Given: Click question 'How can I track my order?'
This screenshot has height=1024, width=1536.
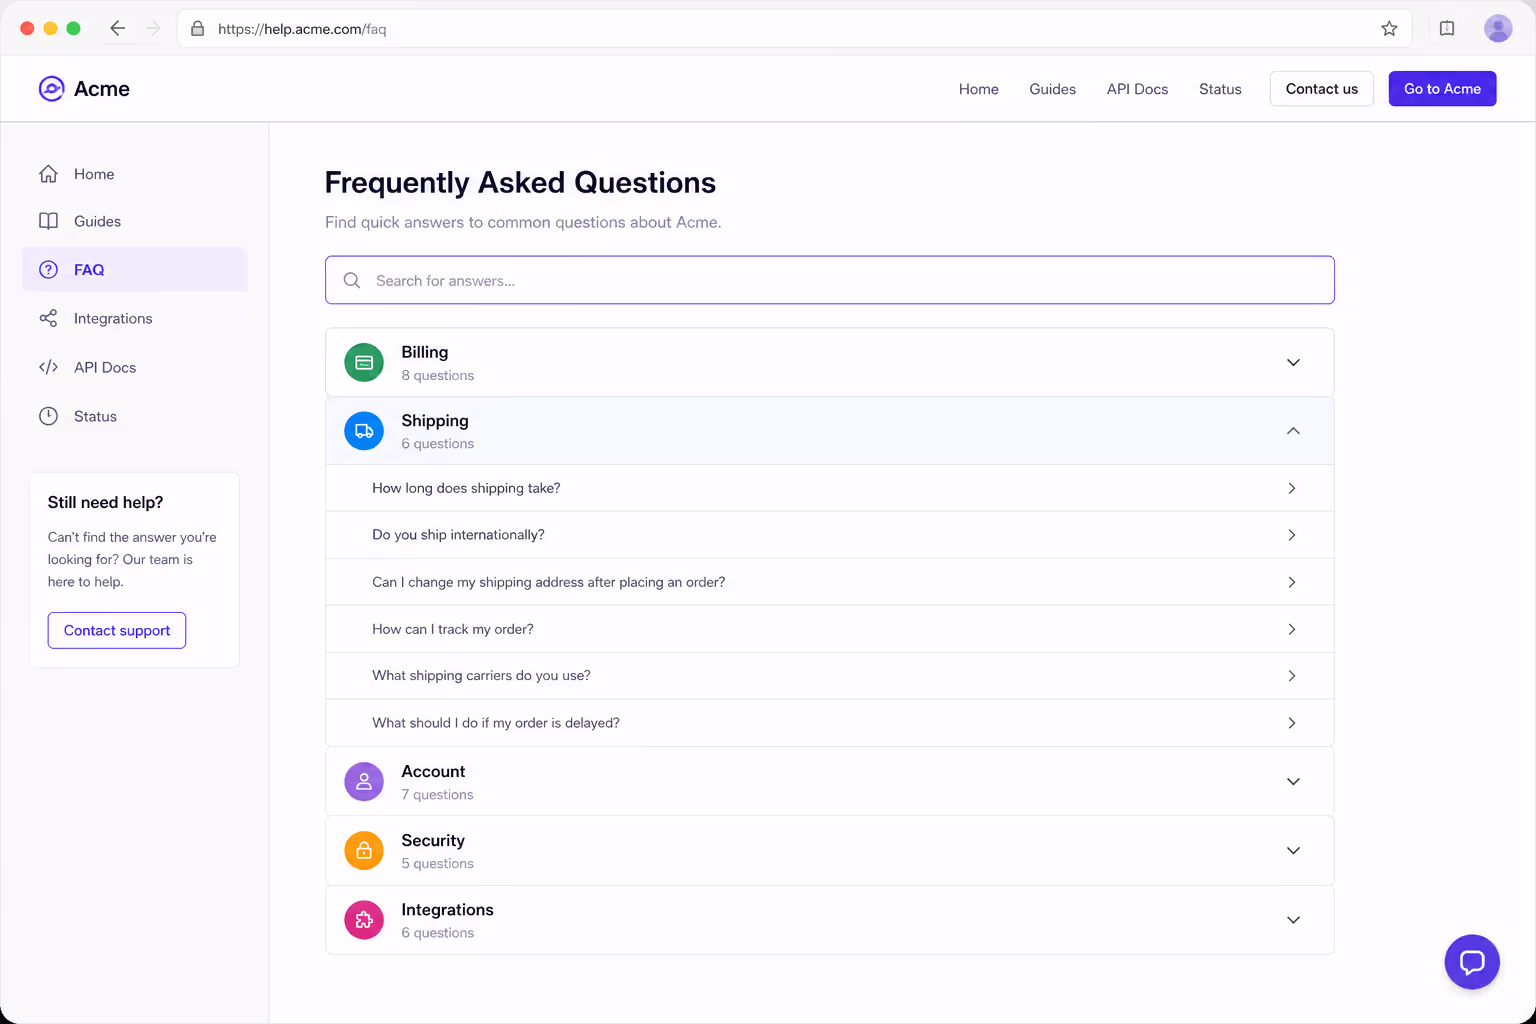Looking at the screenshot, I should pos(453,629).
